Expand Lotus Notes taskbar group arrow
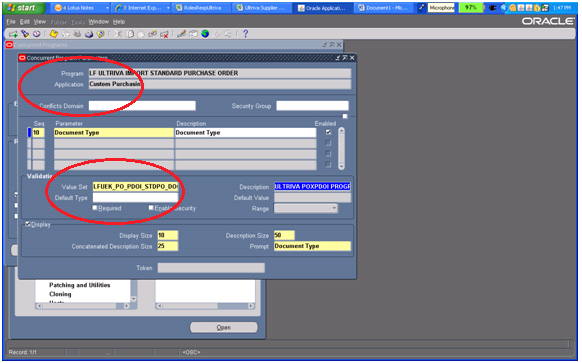This screenshot has height=363, width=582. [107, 8]
